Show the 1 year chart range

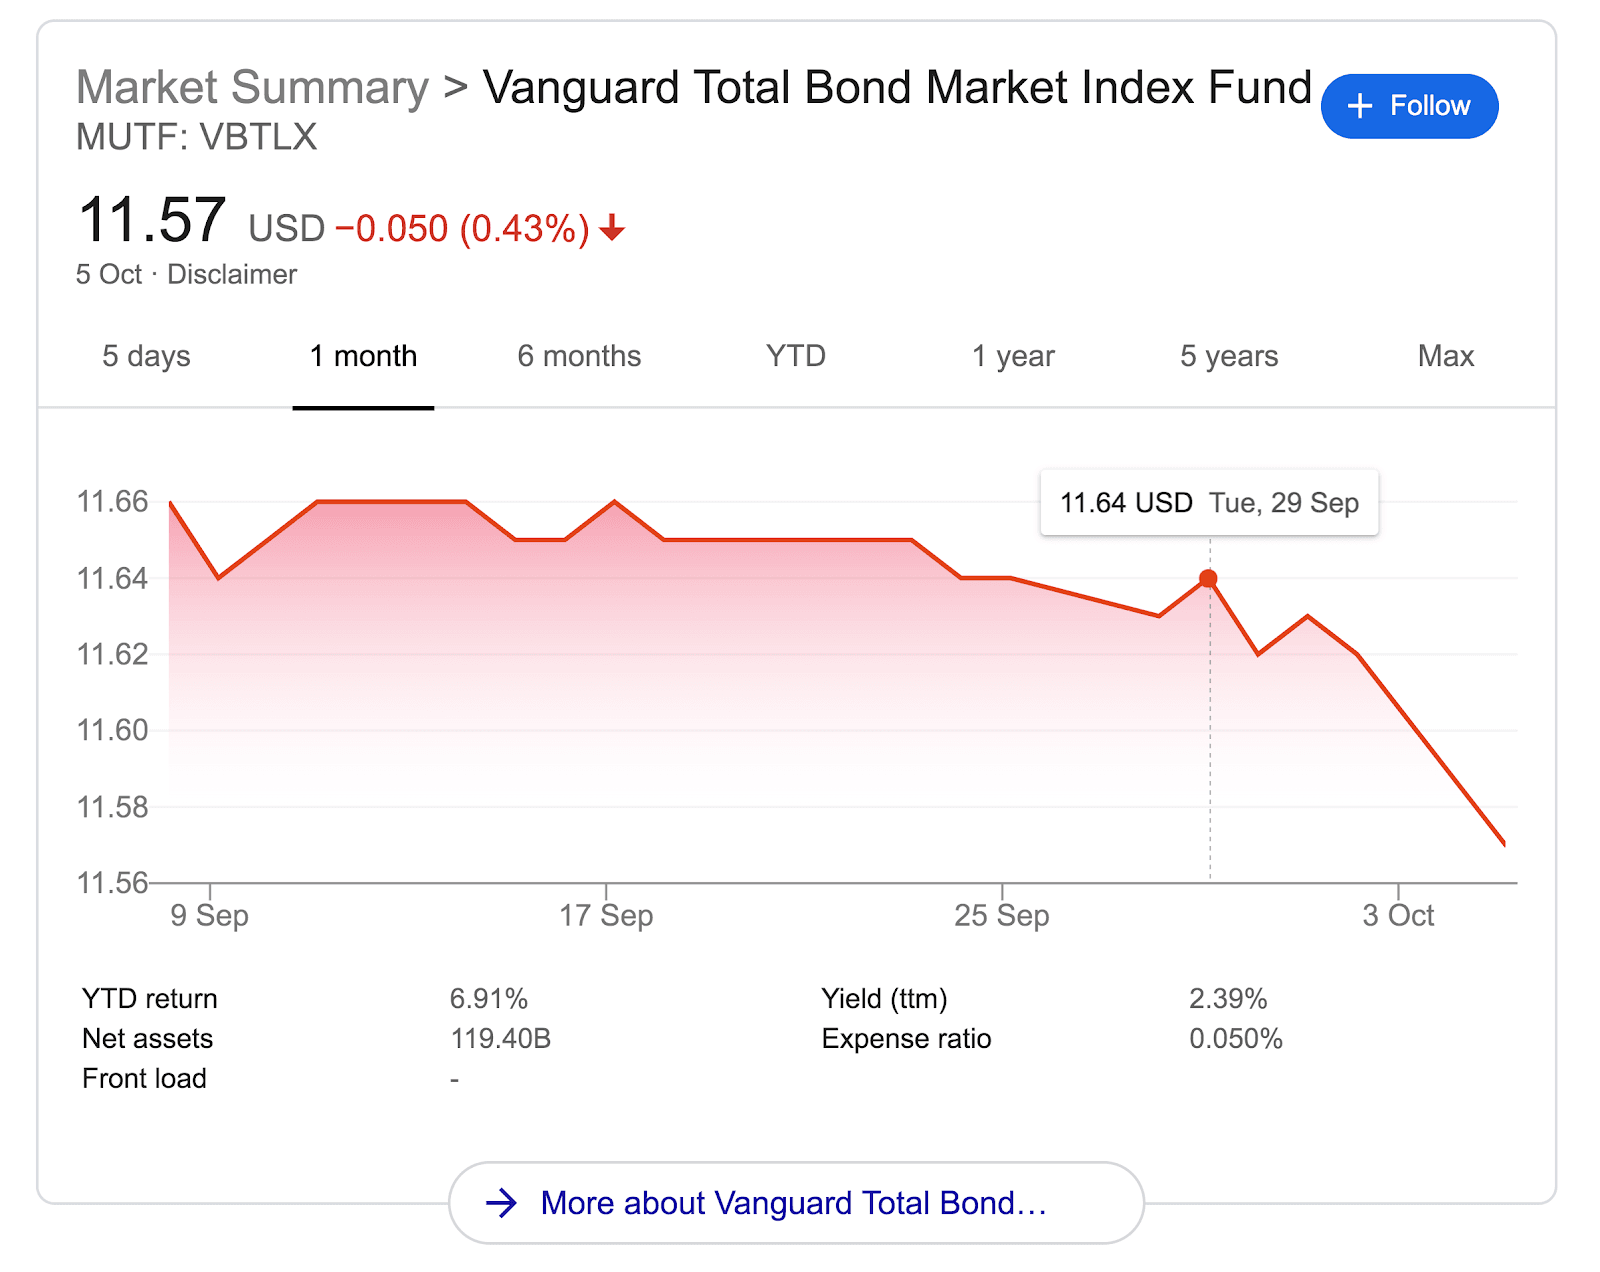(1013, 356)
